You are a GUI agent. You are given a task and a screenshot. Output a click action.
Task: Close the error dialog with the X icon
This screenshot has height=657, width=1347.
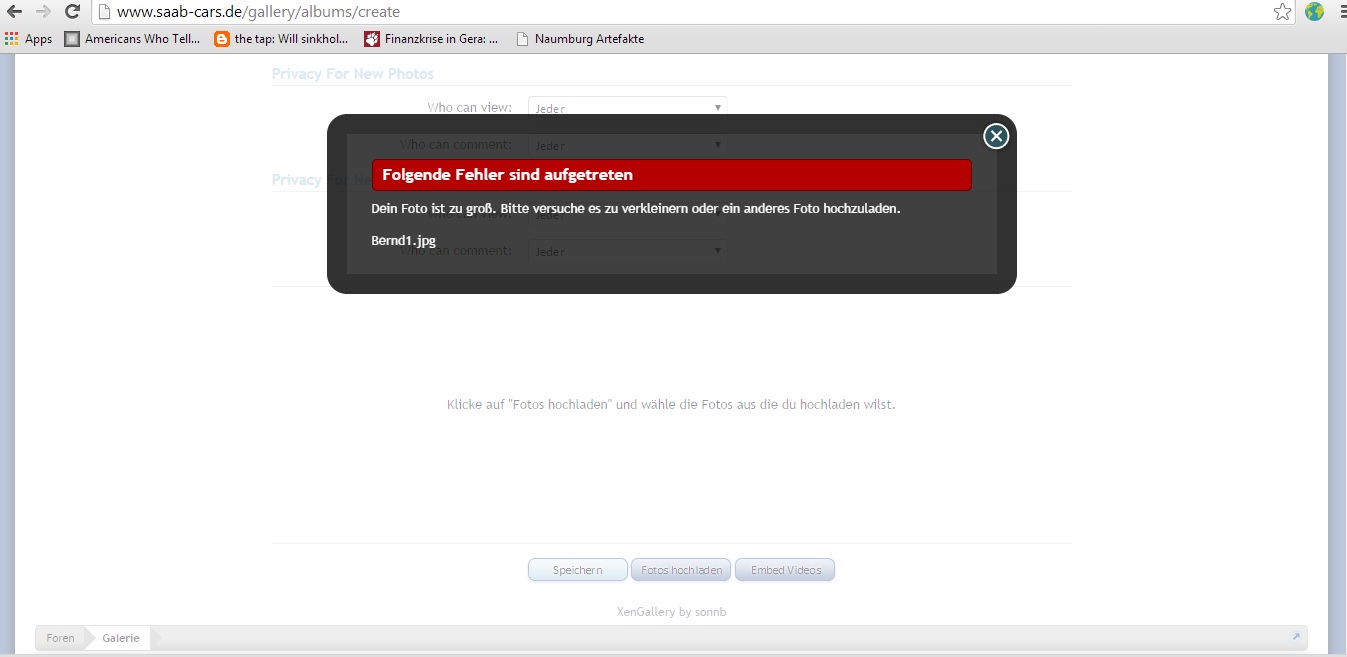(995, 136)
